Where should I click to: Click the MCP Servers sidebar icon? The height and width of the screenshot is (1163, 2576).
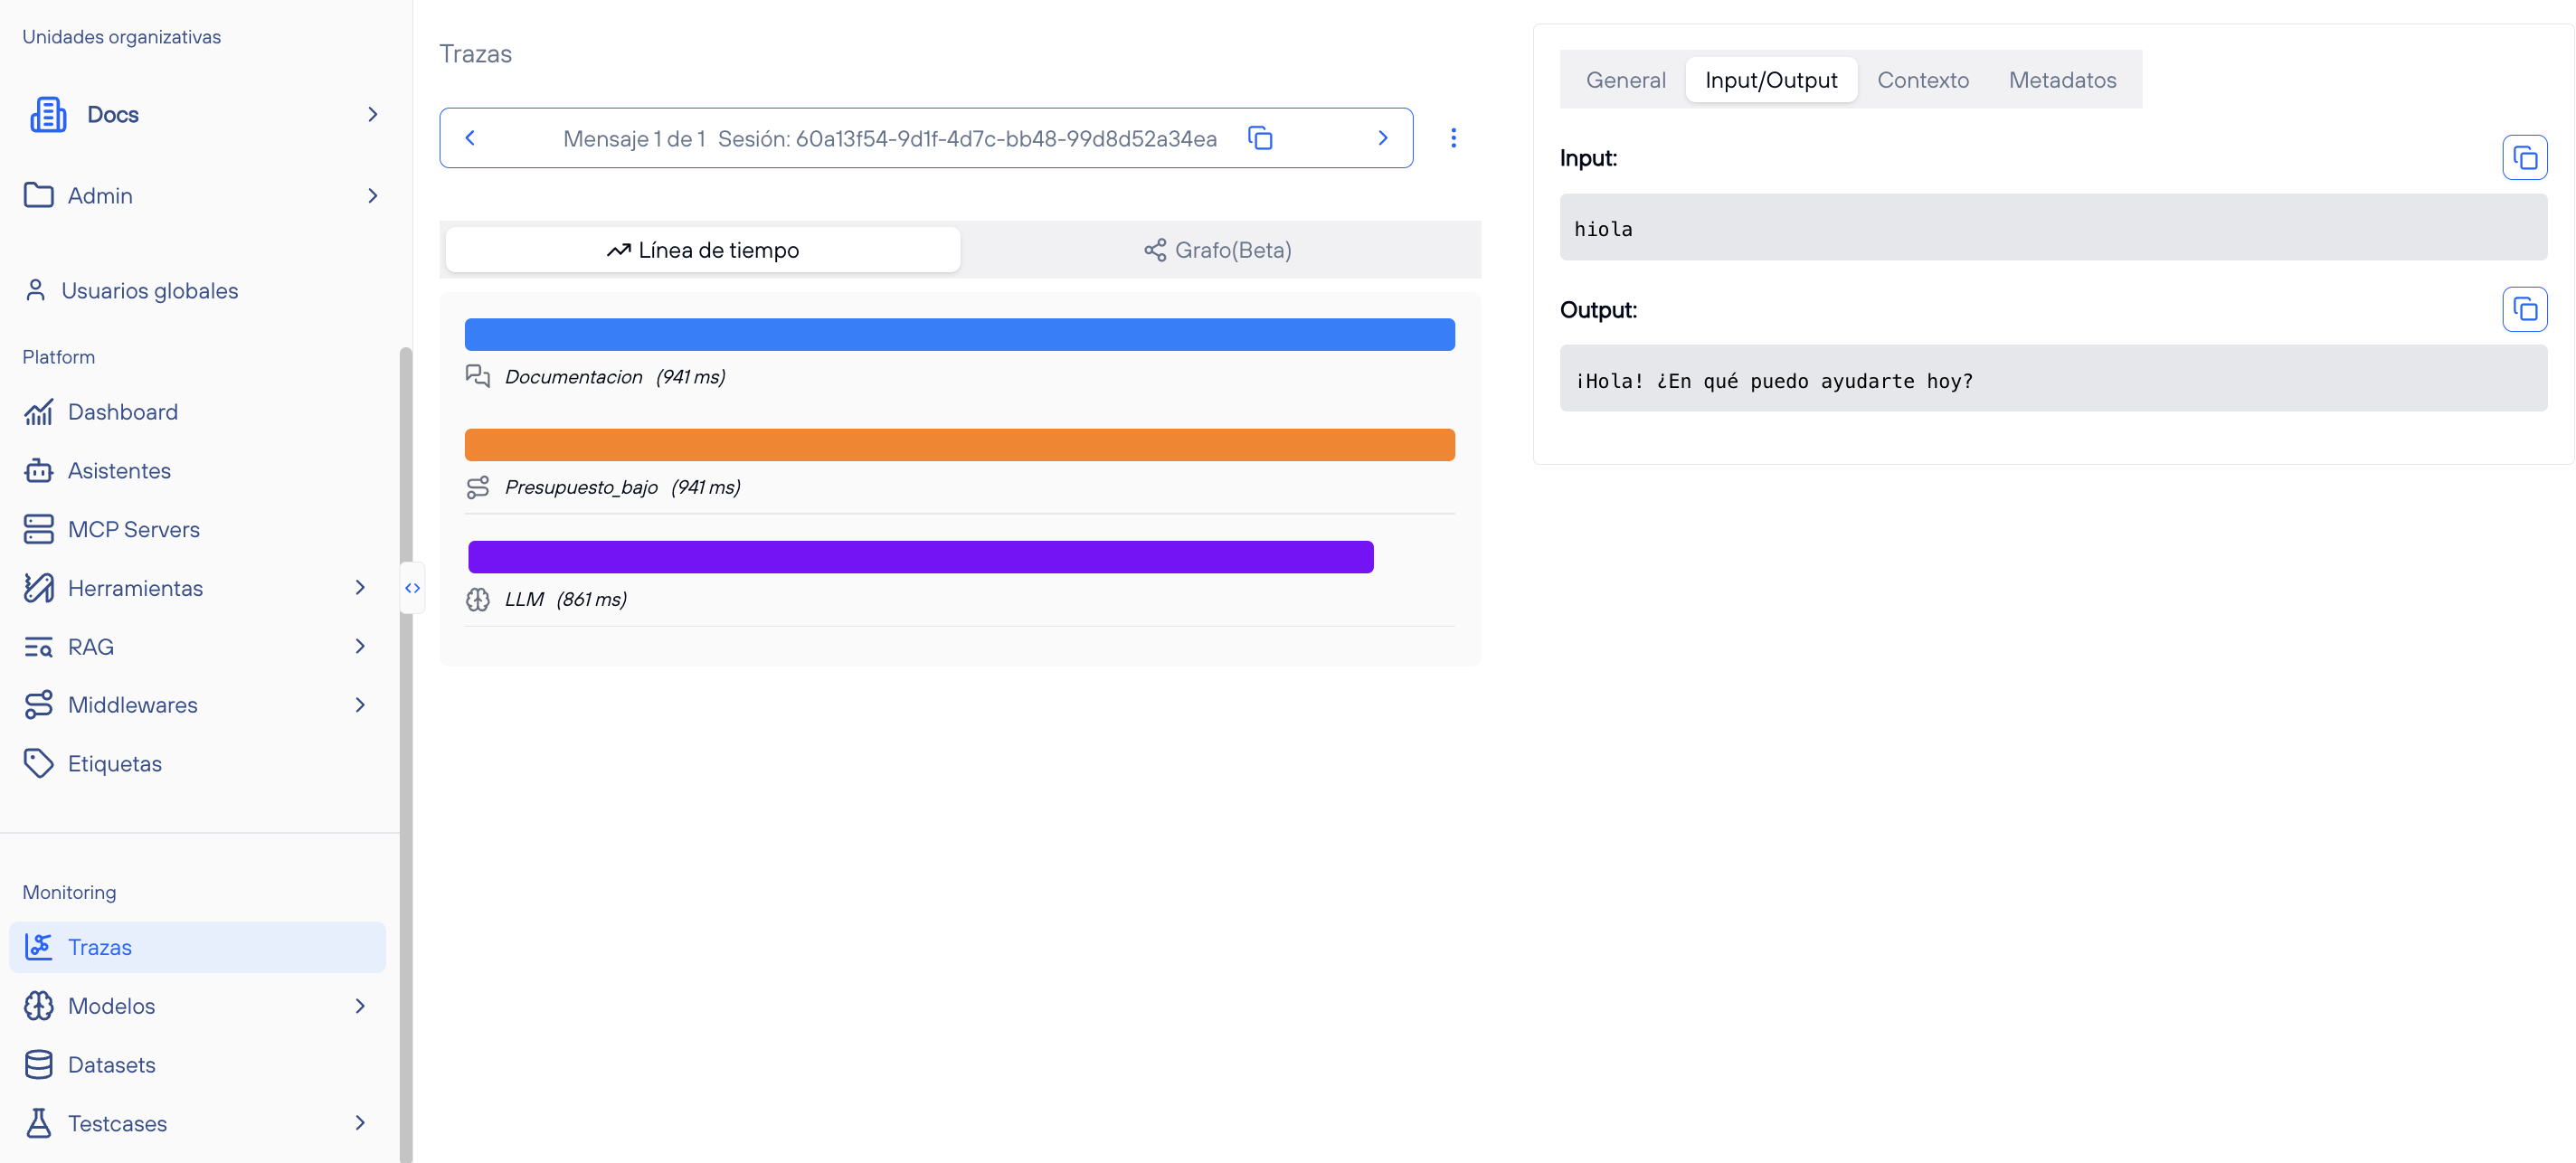click(x=38, y=529)
